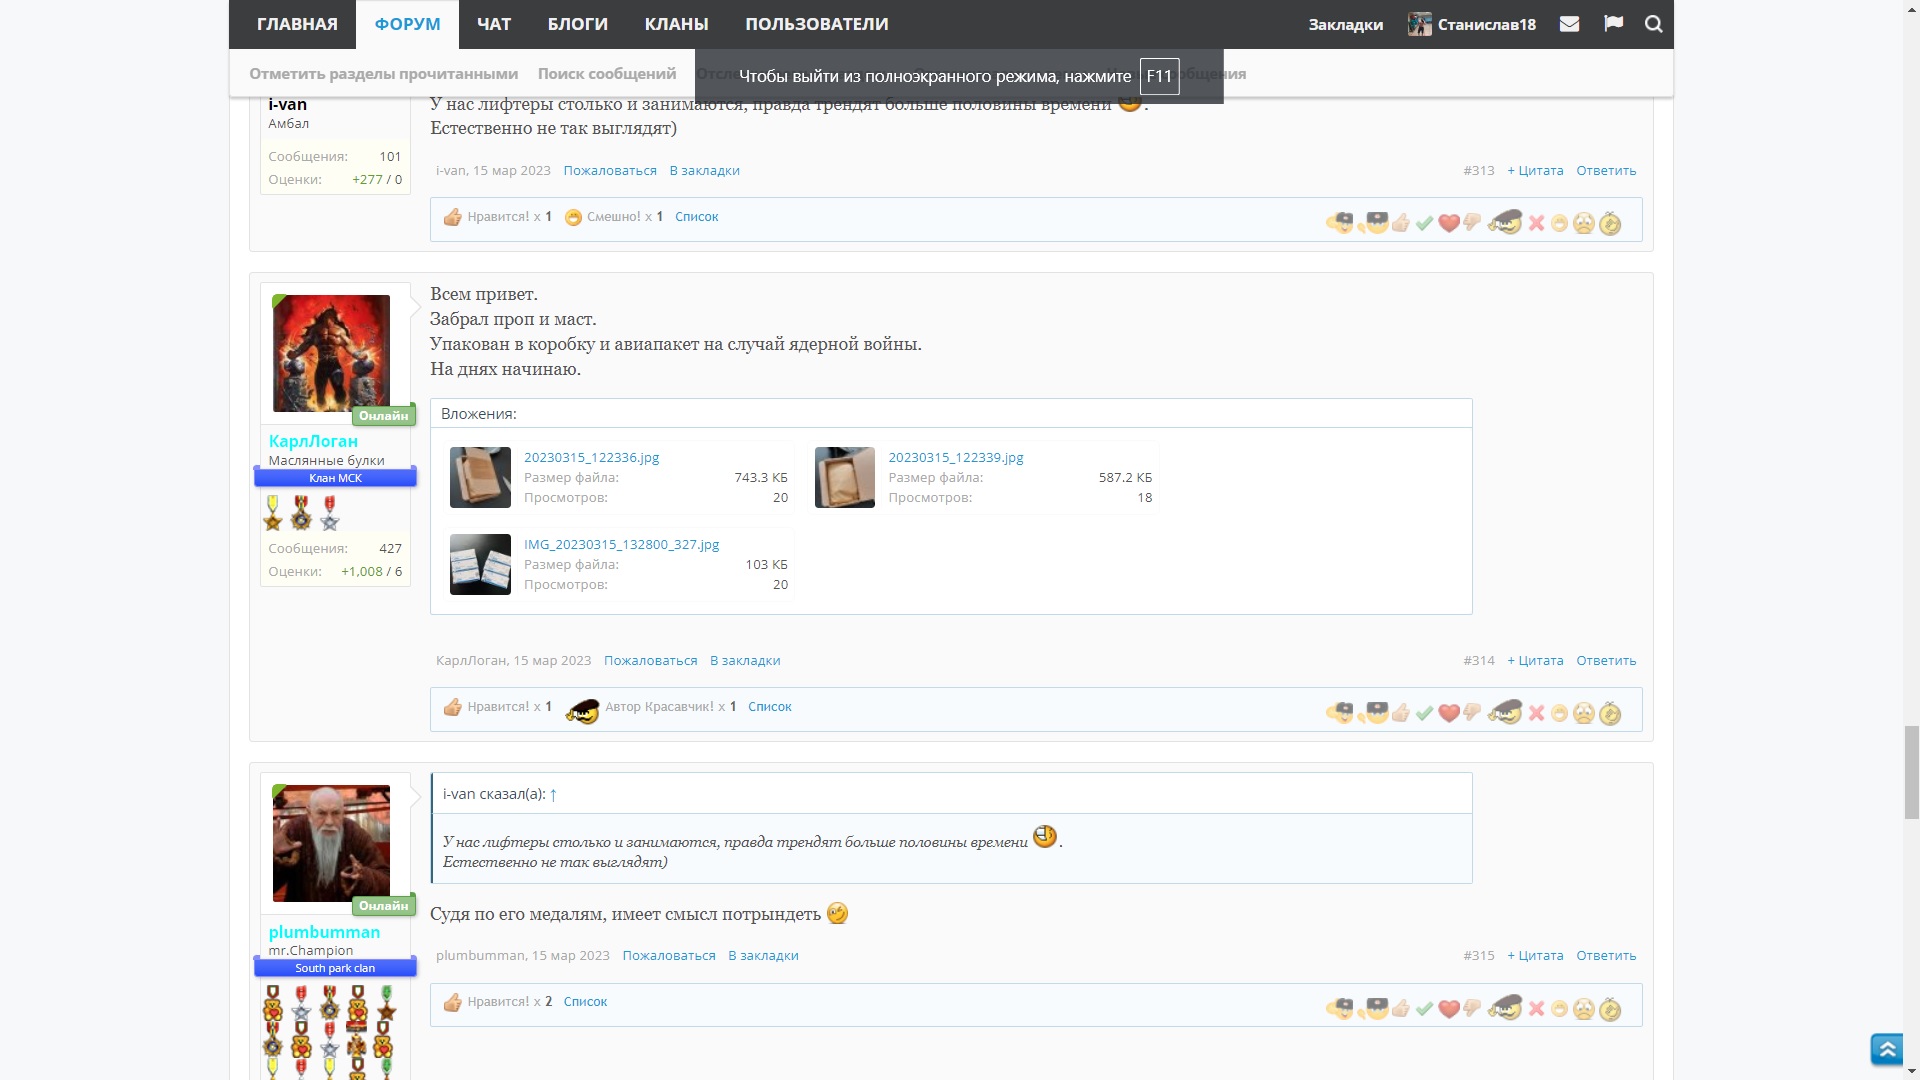Give post #315 the sad face rating
1920x1080 pixels.
click(1583, 1009)
